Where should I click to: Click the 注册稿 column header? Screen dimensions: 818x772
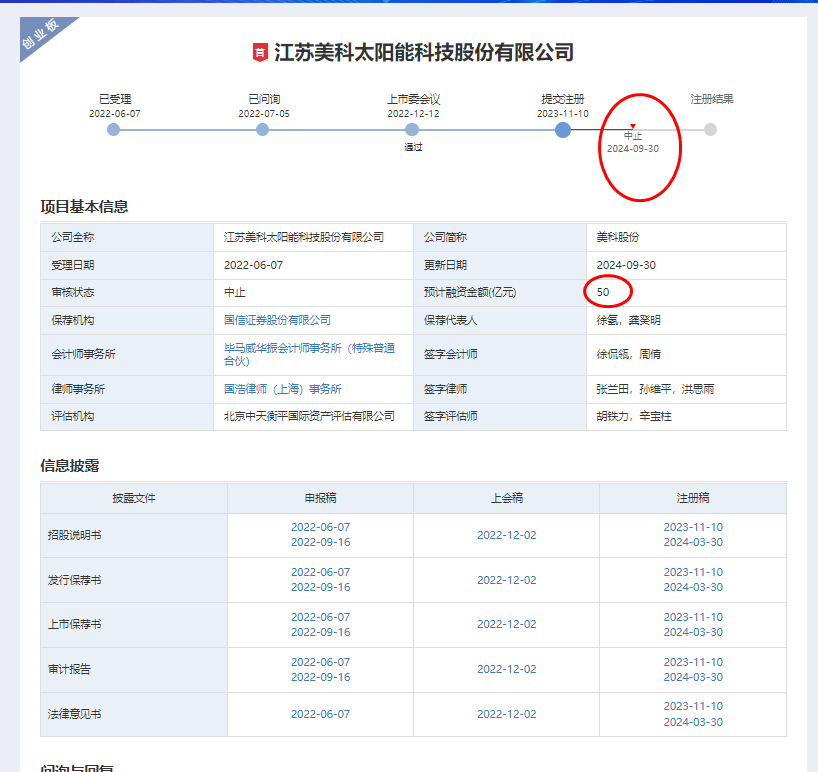pyautogui.click(x=693, y=498)
